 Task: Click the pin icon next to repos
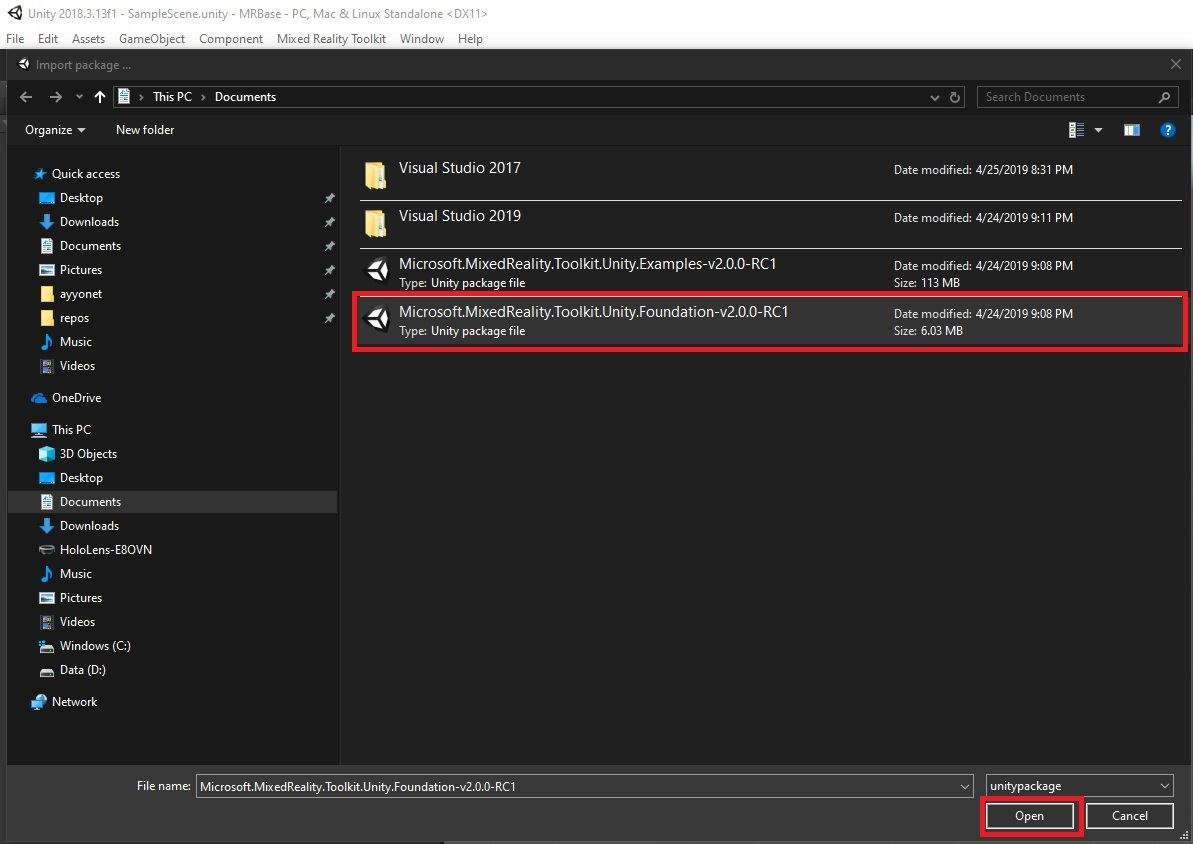click(329, 318)
